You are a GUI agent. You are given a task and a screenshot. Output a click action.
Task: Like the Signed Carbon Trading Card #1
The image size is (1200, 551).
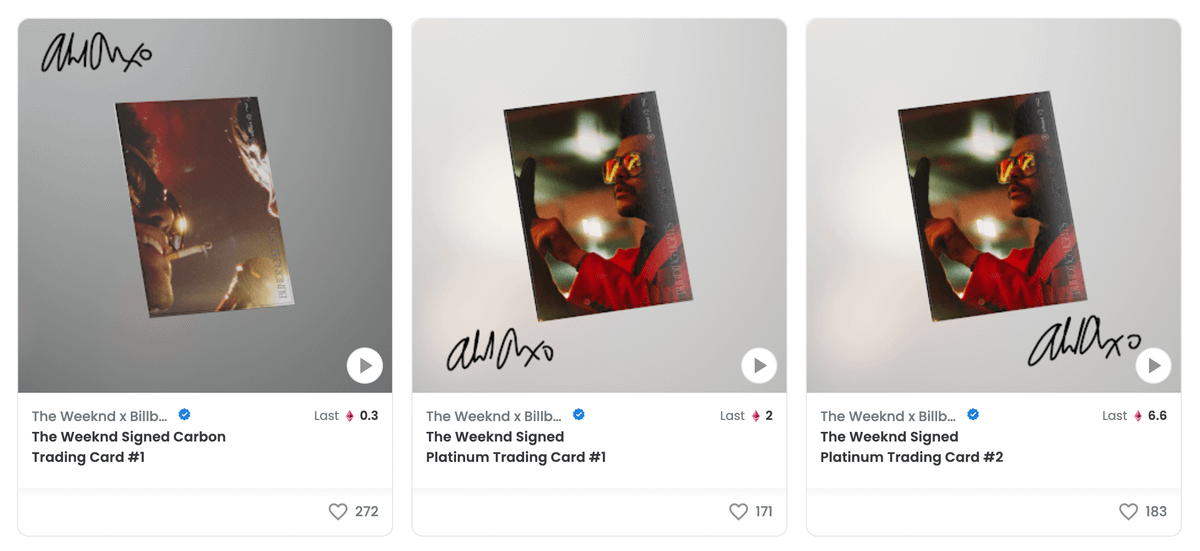coord(338,512)
